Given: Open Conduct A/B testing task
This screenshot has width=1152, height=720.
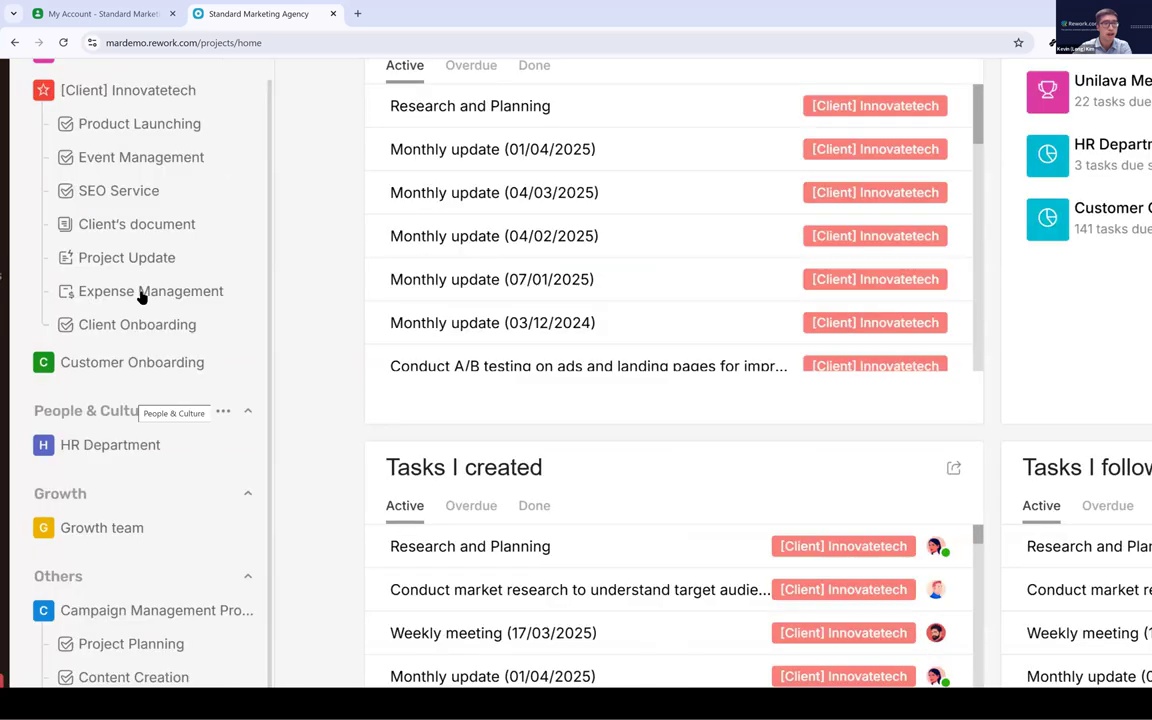Looking at the screenshot, I should click(x=588, y=365).
